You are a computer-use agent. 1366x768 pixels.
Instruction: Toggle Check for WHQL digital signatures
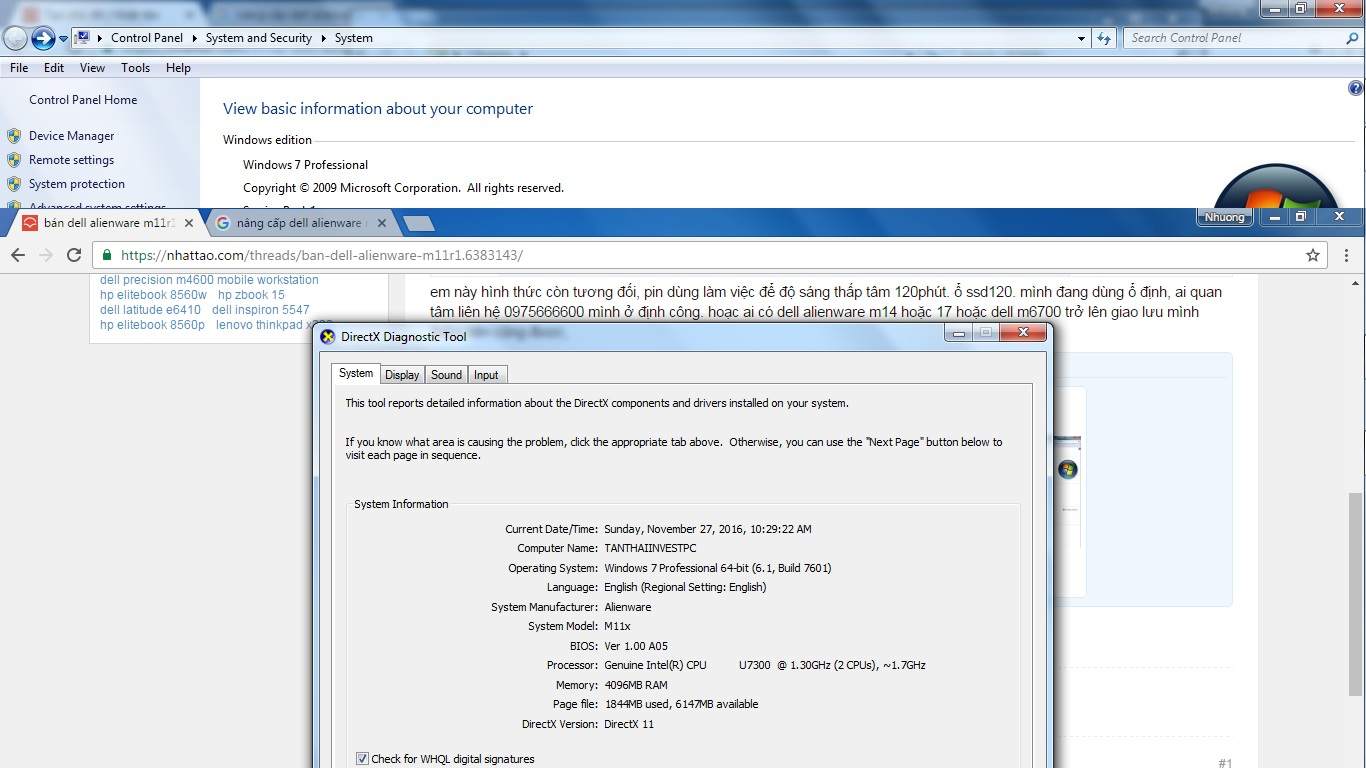pos(362,759)
